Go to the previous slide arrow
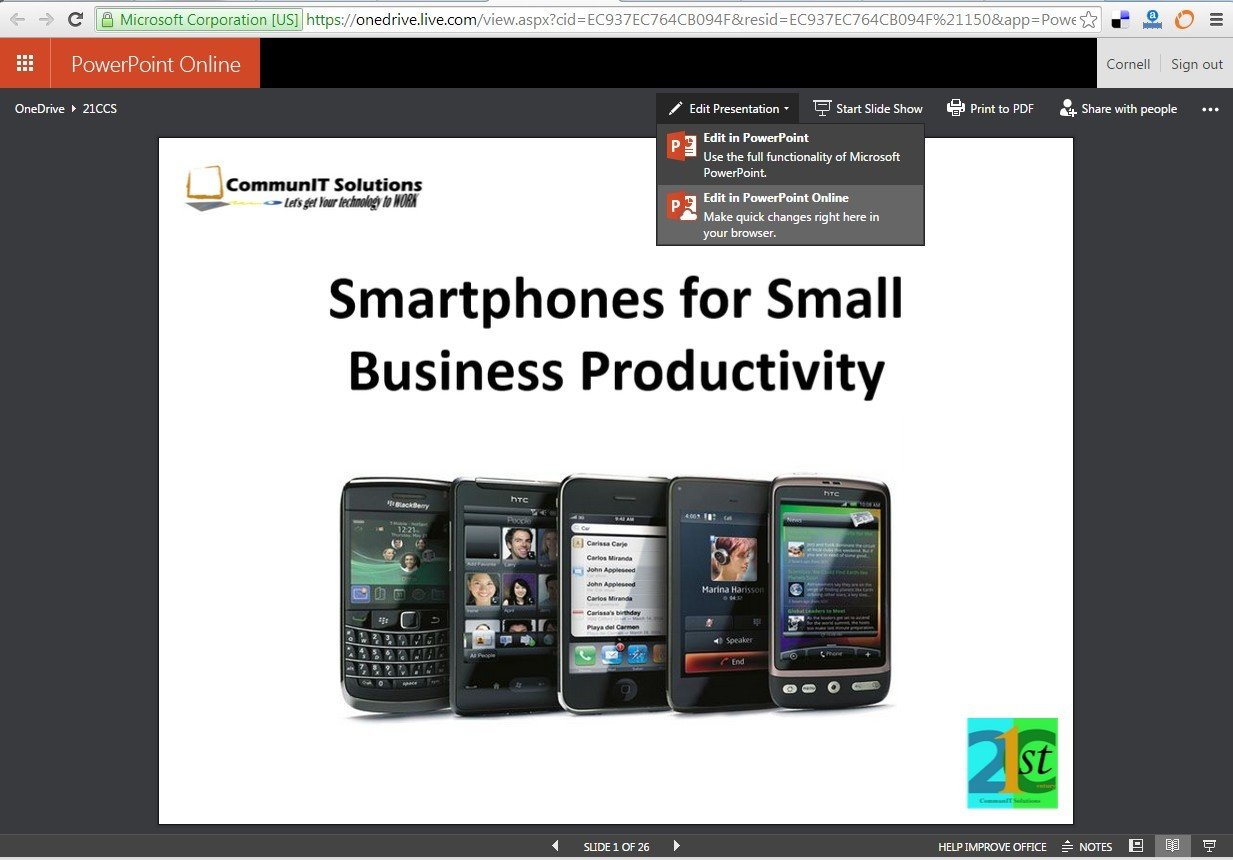Viewport: 1233px width, 860px height. [x=556, y=846]
